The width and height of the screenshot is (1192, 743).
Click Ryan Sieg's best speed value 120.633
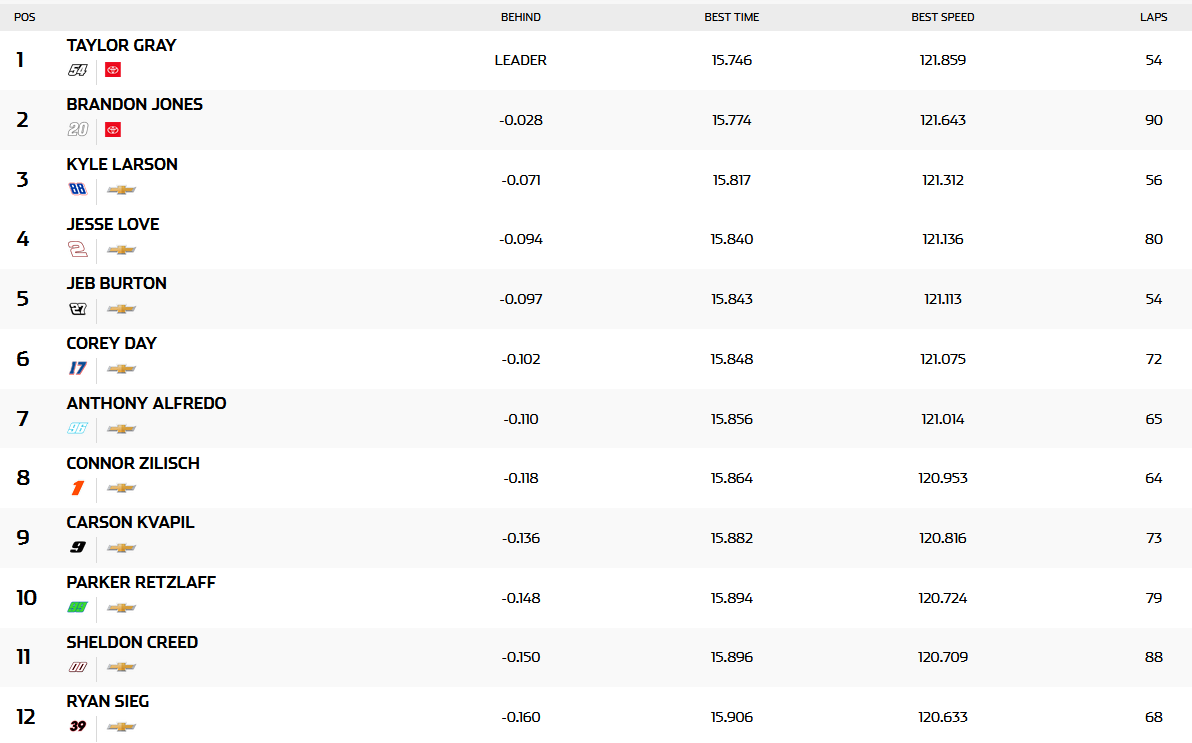(942, 717)
